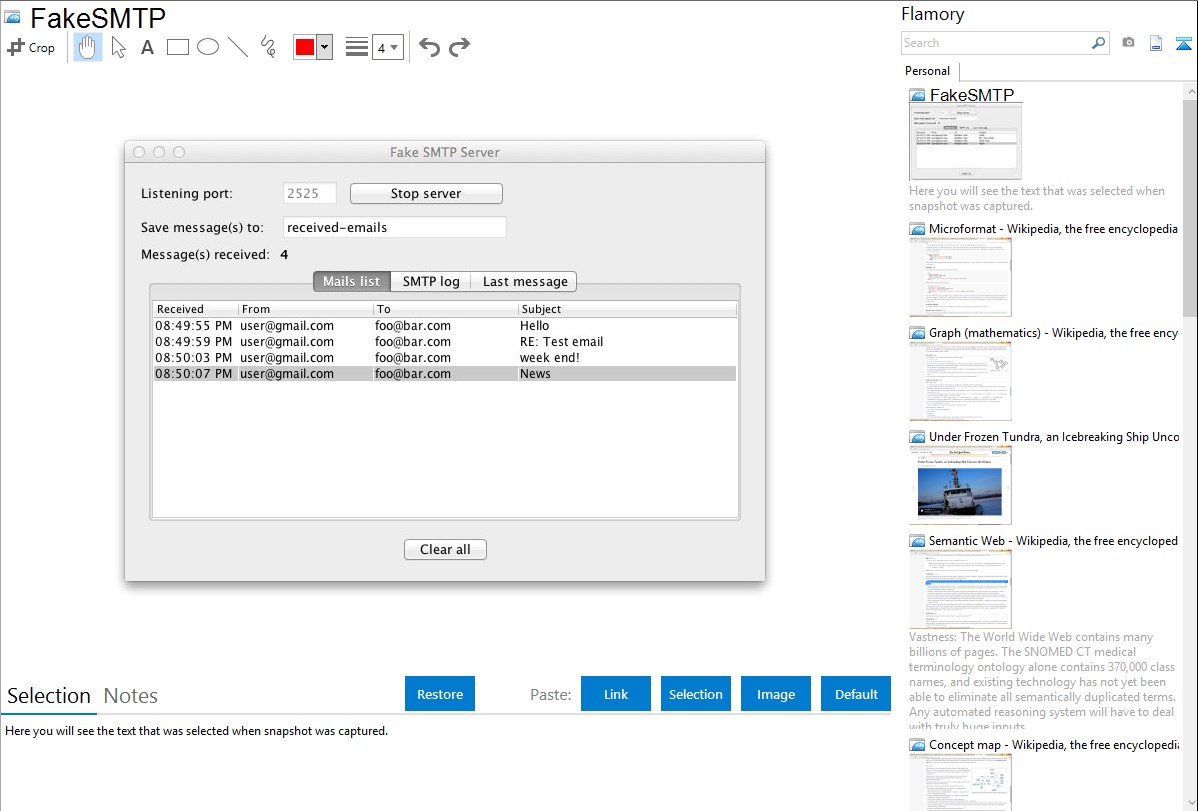Click the Paste Image button
The width and height of the screenshot is (1198, 811).
pyautogui.click(x=775, y=694)
